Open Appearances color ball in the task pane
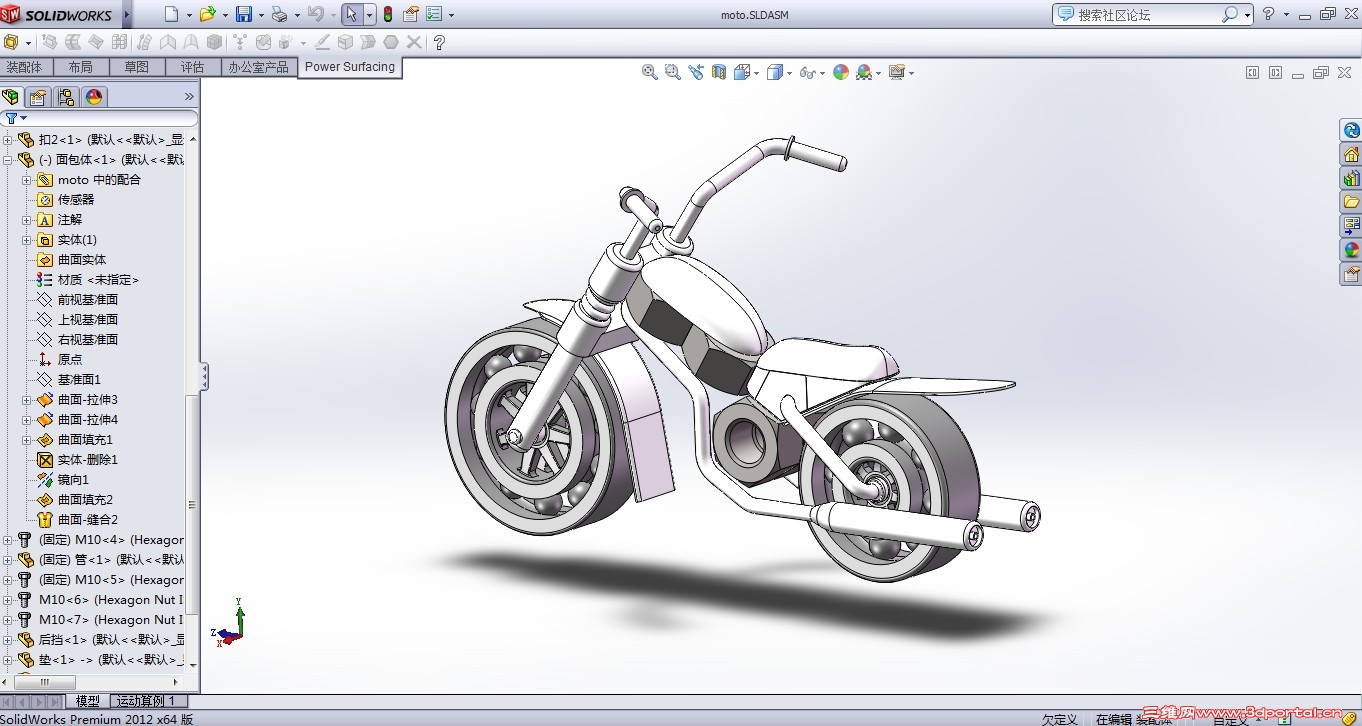The image size is (1362, 726). 1351,250
